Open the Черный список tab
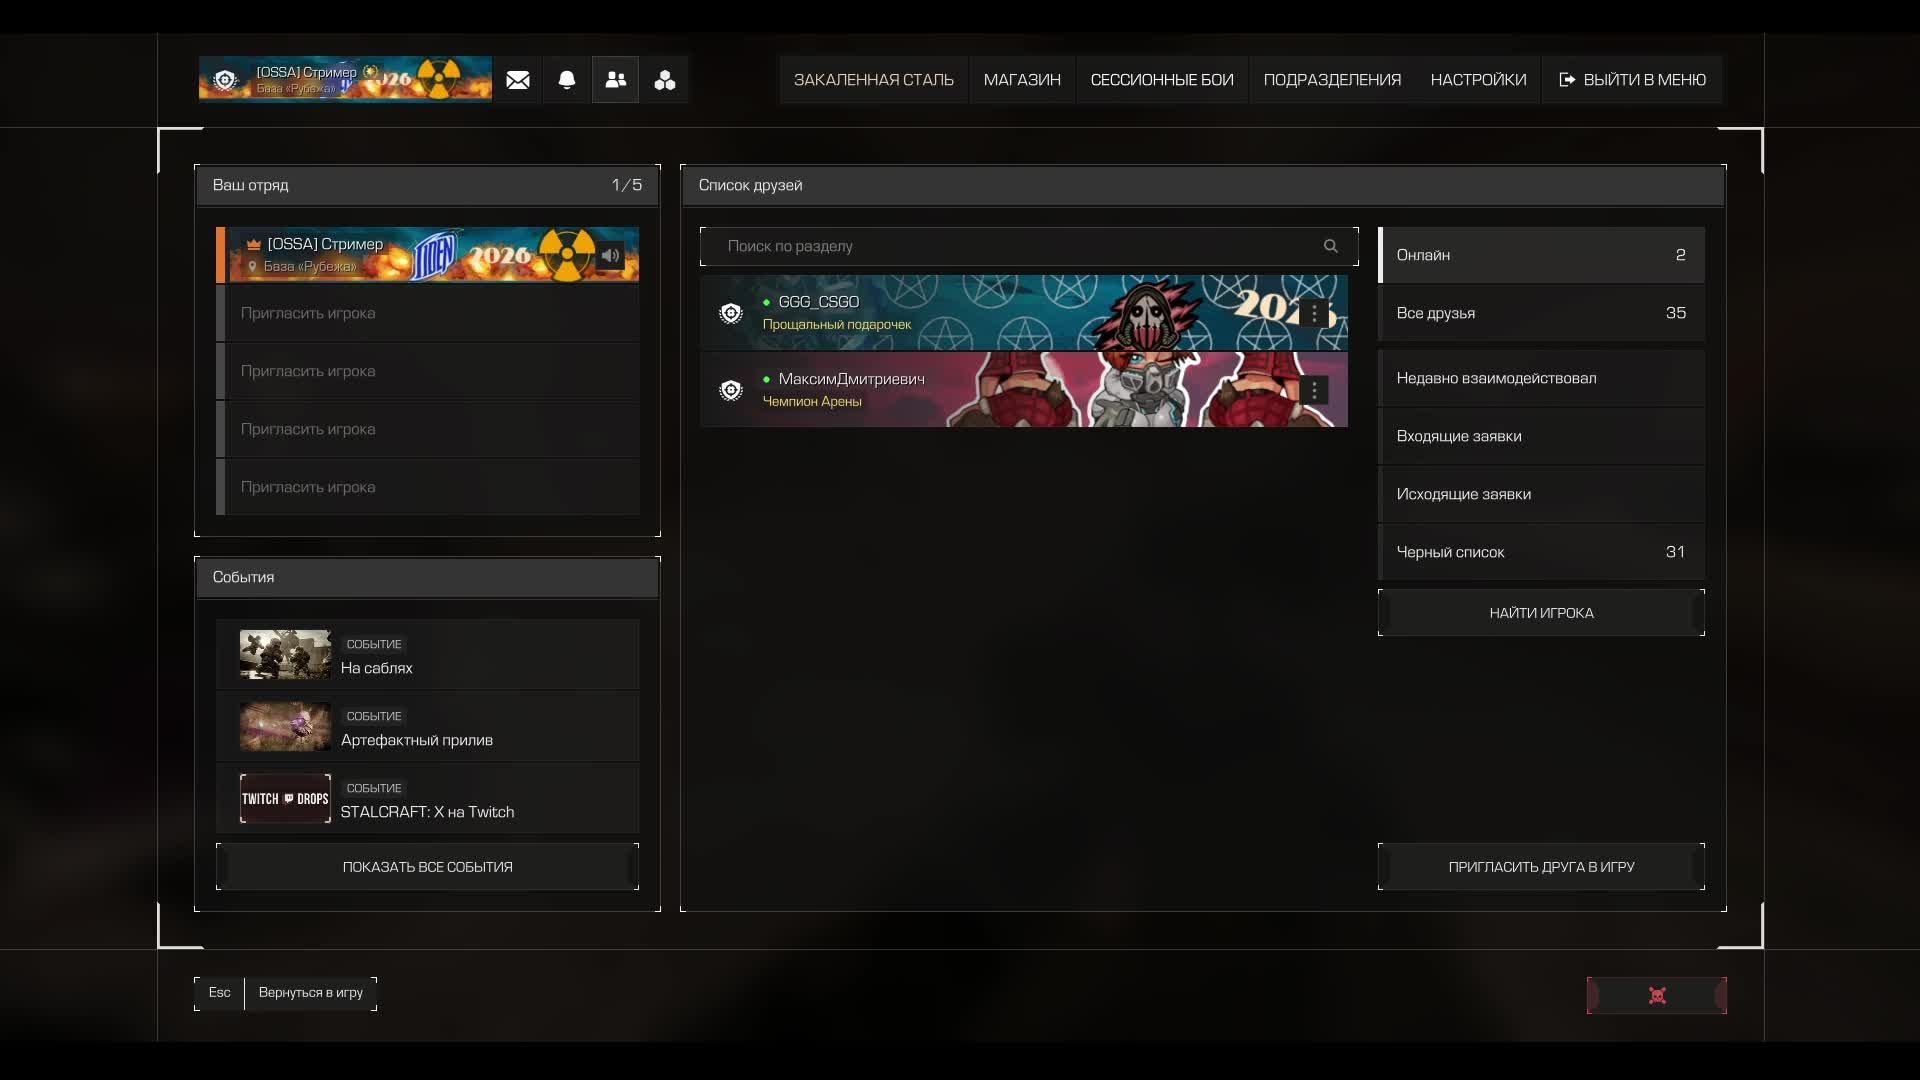1920x1080 pixels. (x=1540, y=552)
